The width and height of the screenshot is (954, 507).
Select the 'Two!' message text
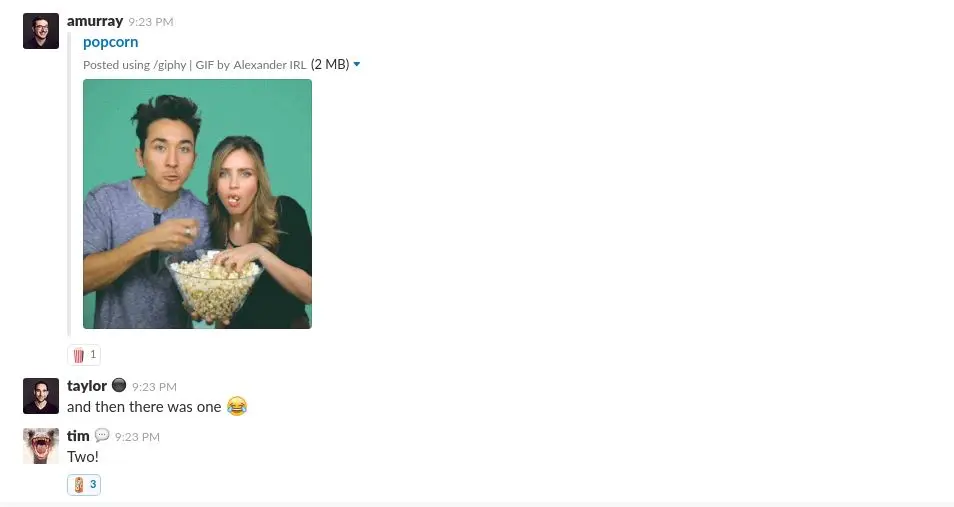[83, 457]
